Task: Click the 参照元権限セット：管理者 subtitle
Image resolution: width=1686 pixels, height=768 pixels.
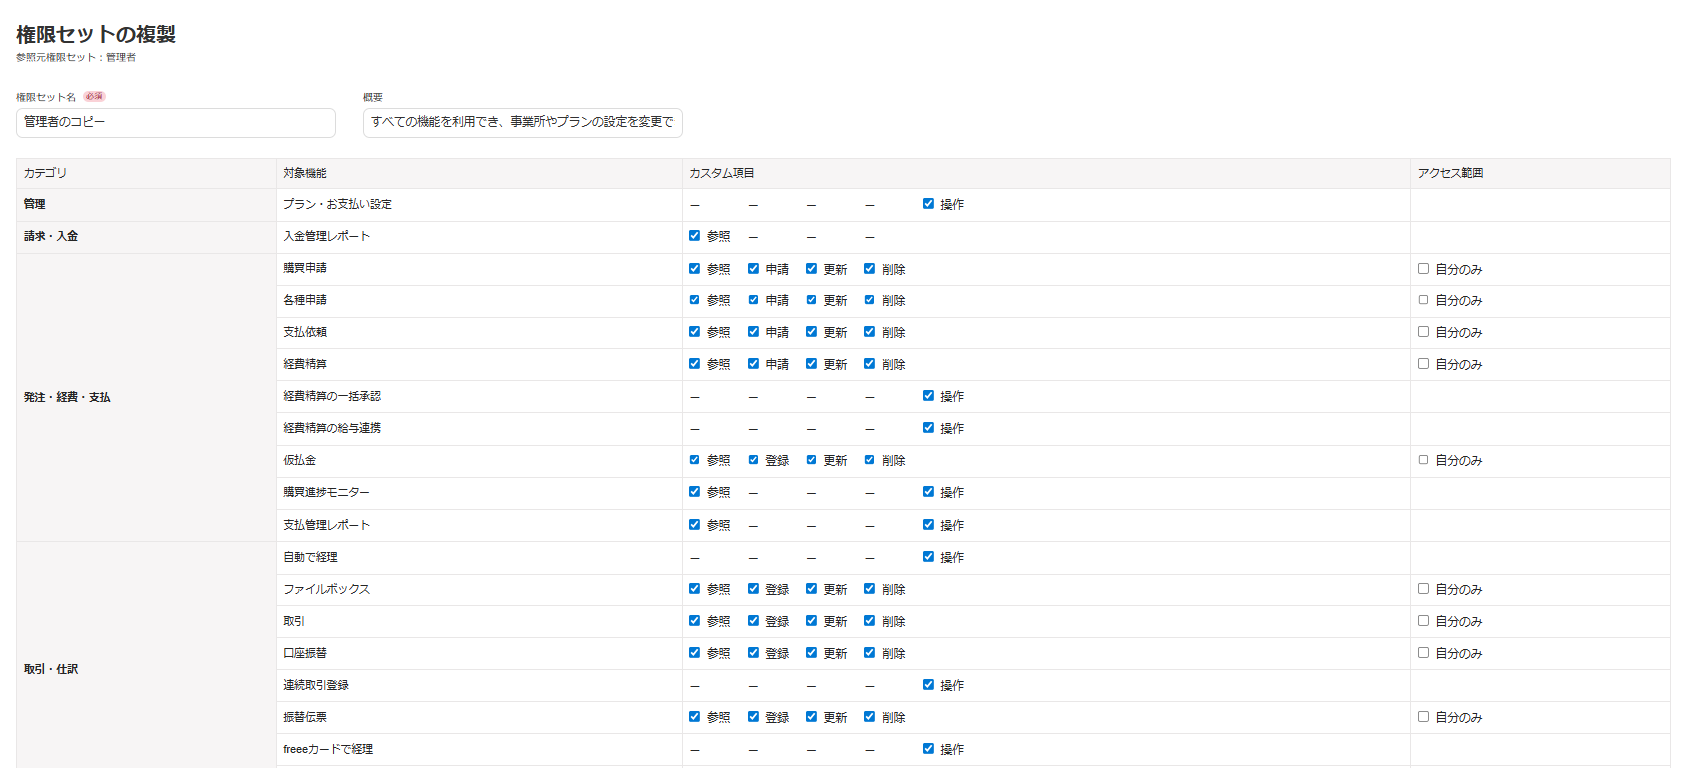Action: 76,58
